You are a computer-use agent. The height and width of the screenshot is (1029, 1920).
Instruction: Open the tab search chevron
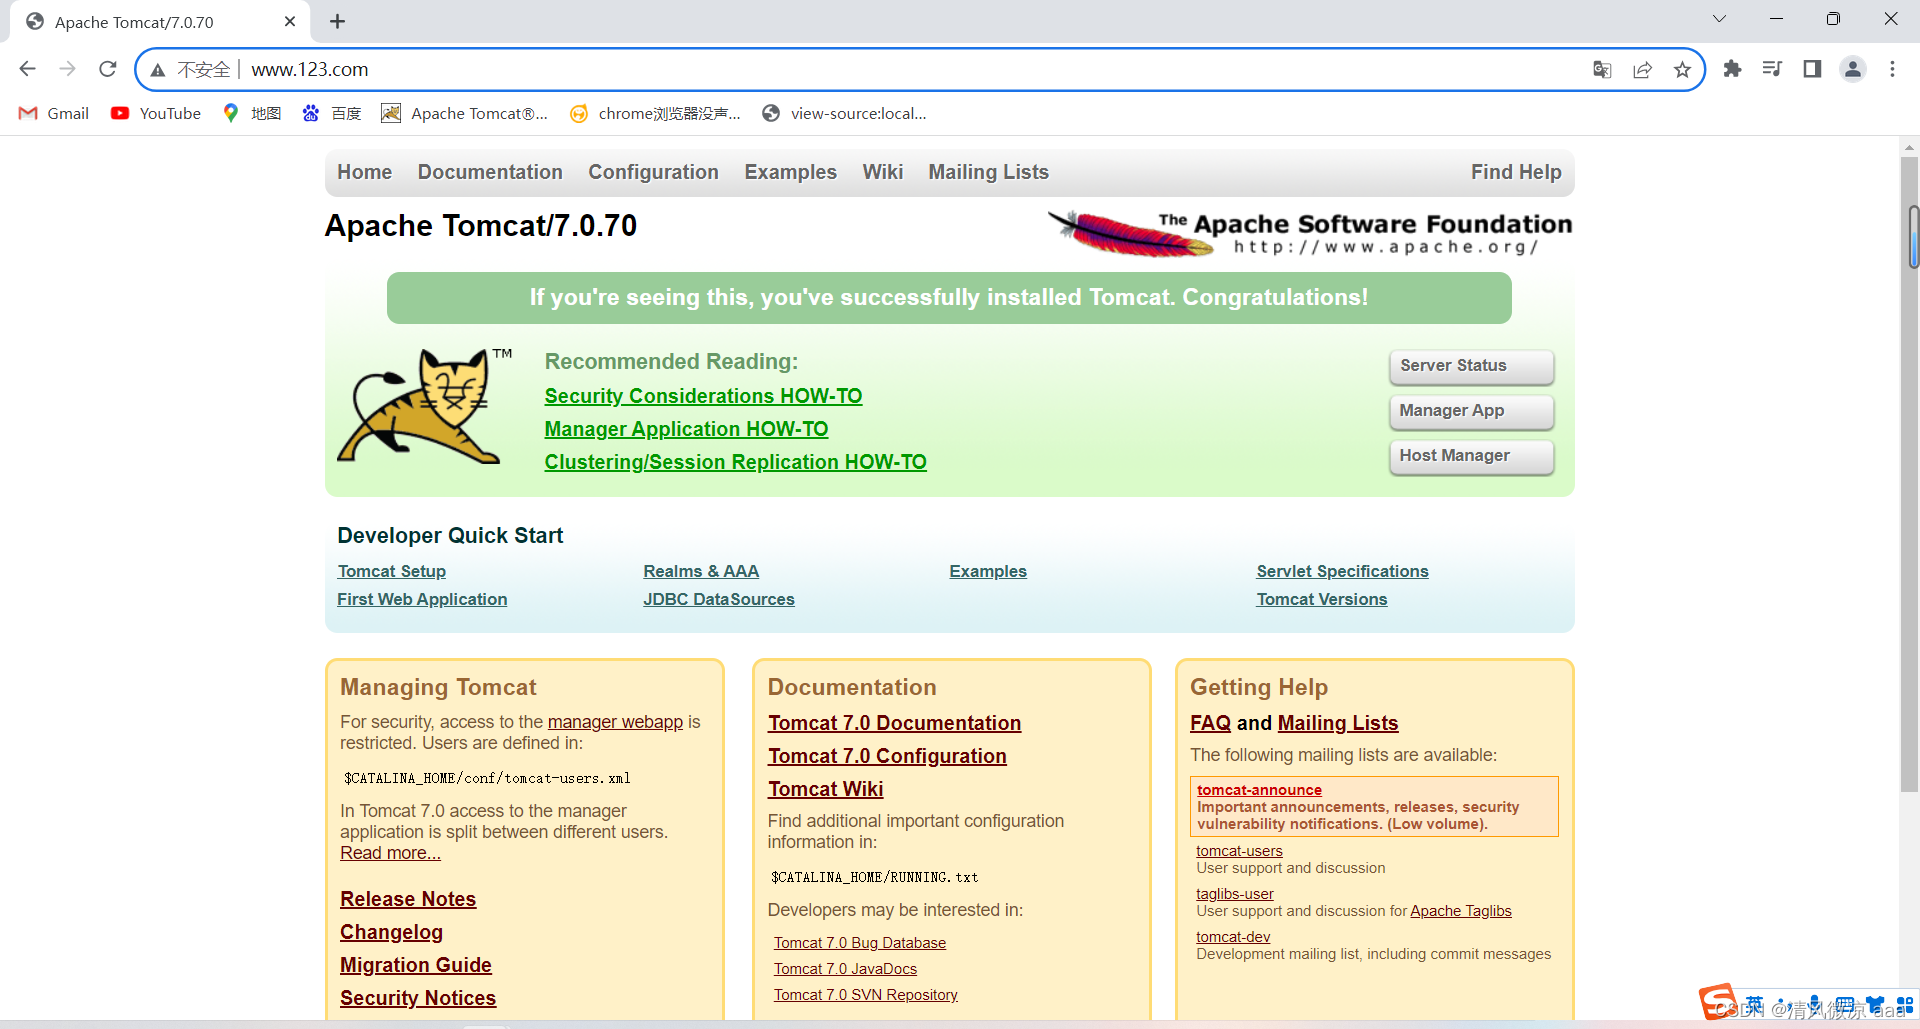[1719, 19]
